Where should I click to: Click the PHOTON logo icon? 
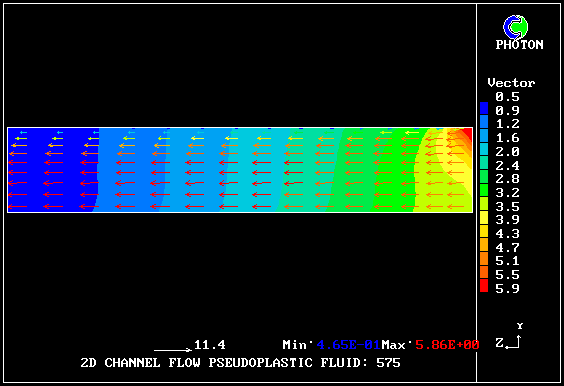(515, 27)
